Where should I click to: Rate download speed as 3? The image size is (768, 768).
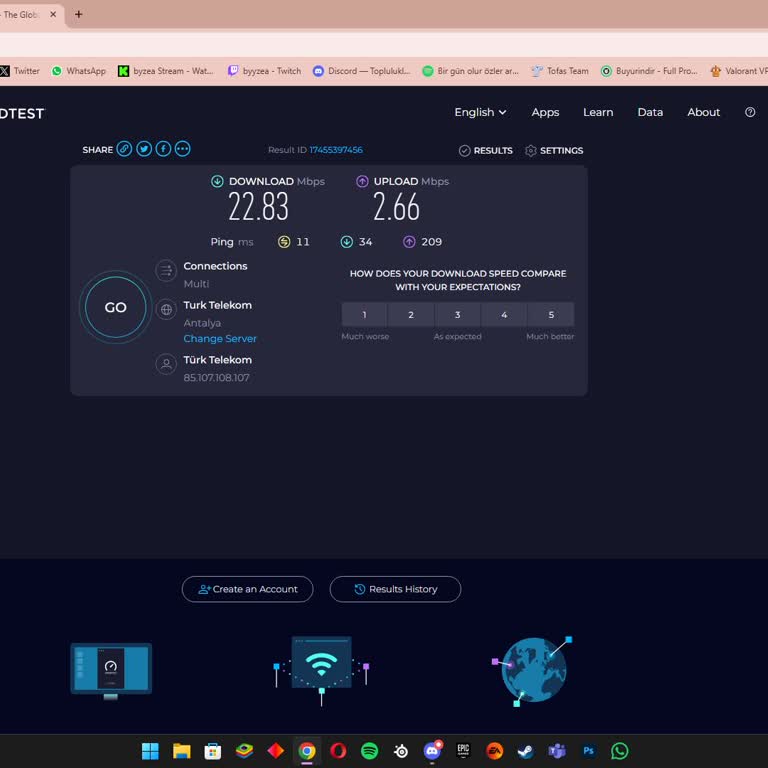457,314
